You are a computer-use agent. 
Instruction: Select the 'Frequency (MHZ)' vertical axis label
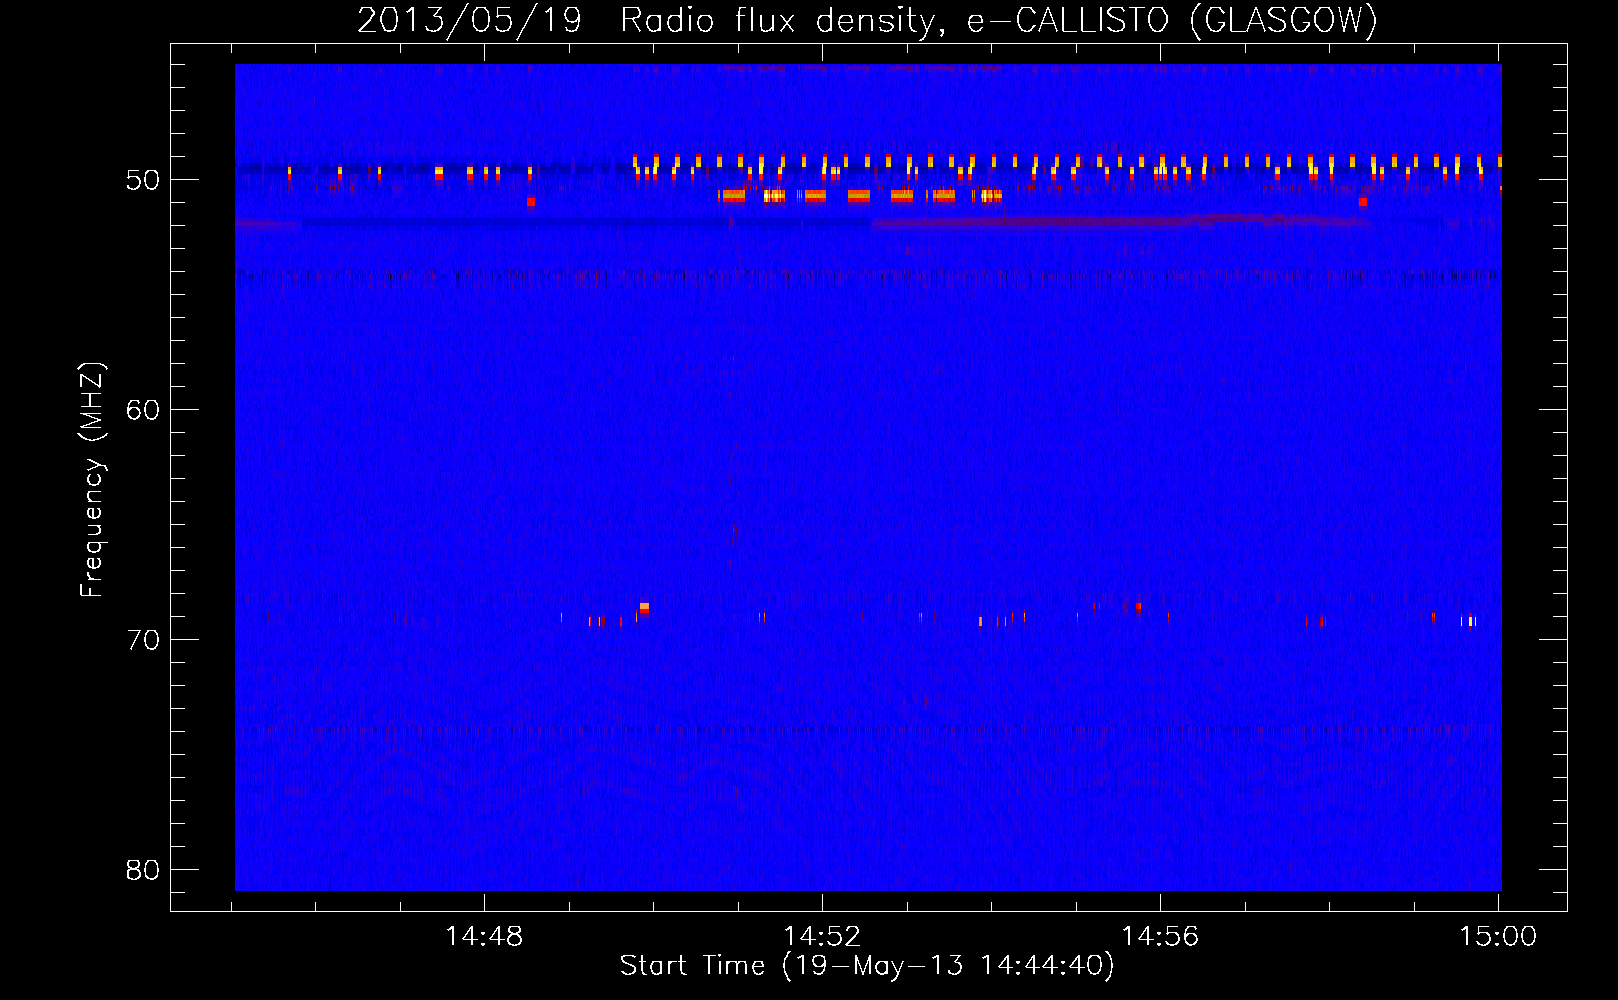(x=92, y=480)
